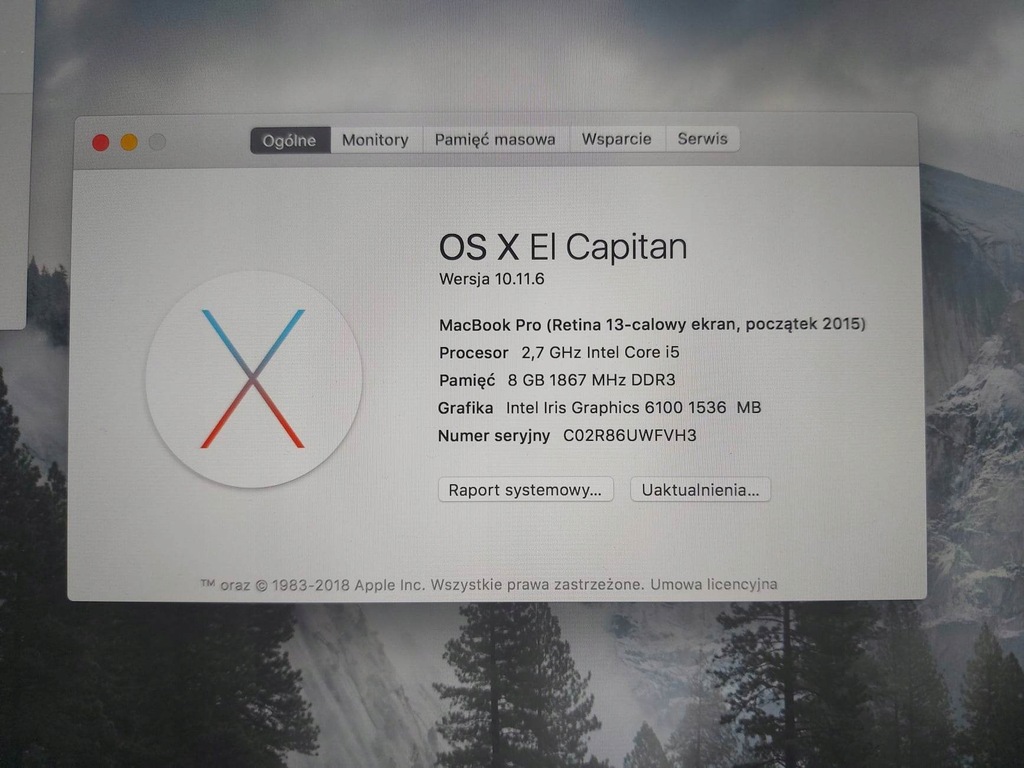Open the Umowa licencyjna link
1024x768 pixels.
[714, 584]
